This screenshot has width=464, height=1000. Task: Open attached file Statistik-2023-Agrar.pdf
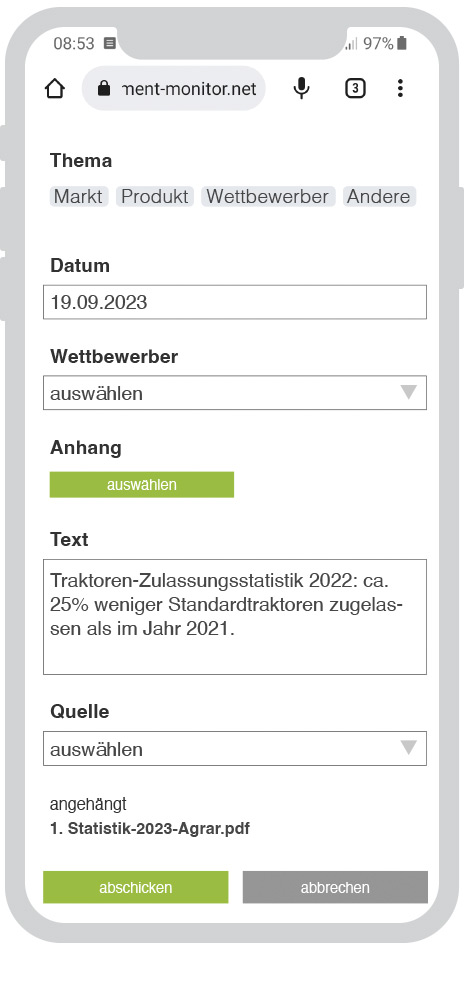(x=150, y=829)
